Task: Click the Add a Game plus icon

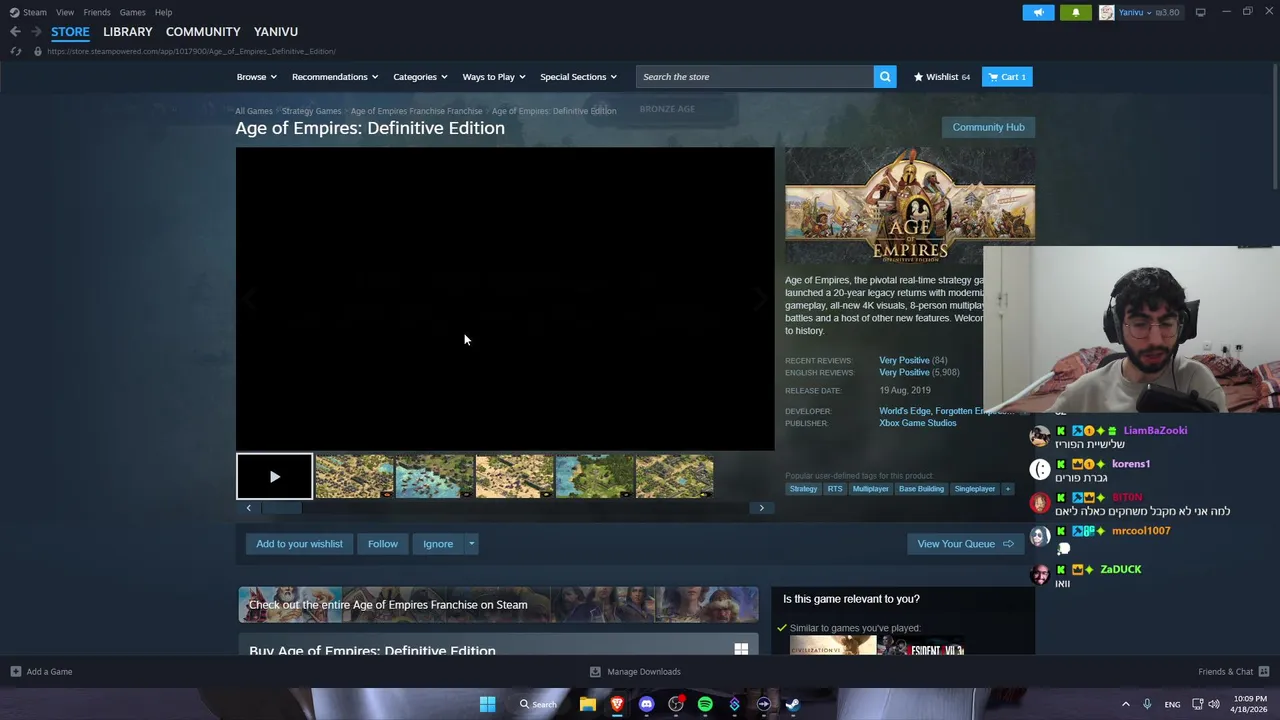Action: [x=15, y=671]
